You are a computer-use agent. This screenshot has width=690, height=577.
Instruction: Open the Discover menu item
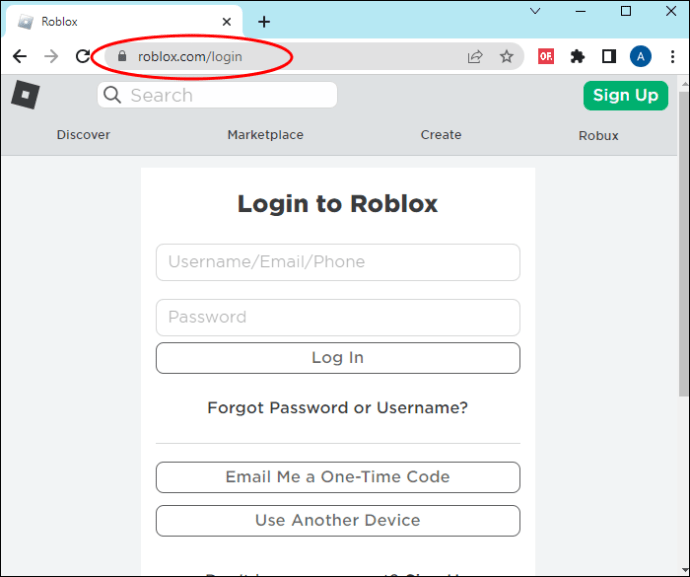pyautogui.click(x=83, y=135)
